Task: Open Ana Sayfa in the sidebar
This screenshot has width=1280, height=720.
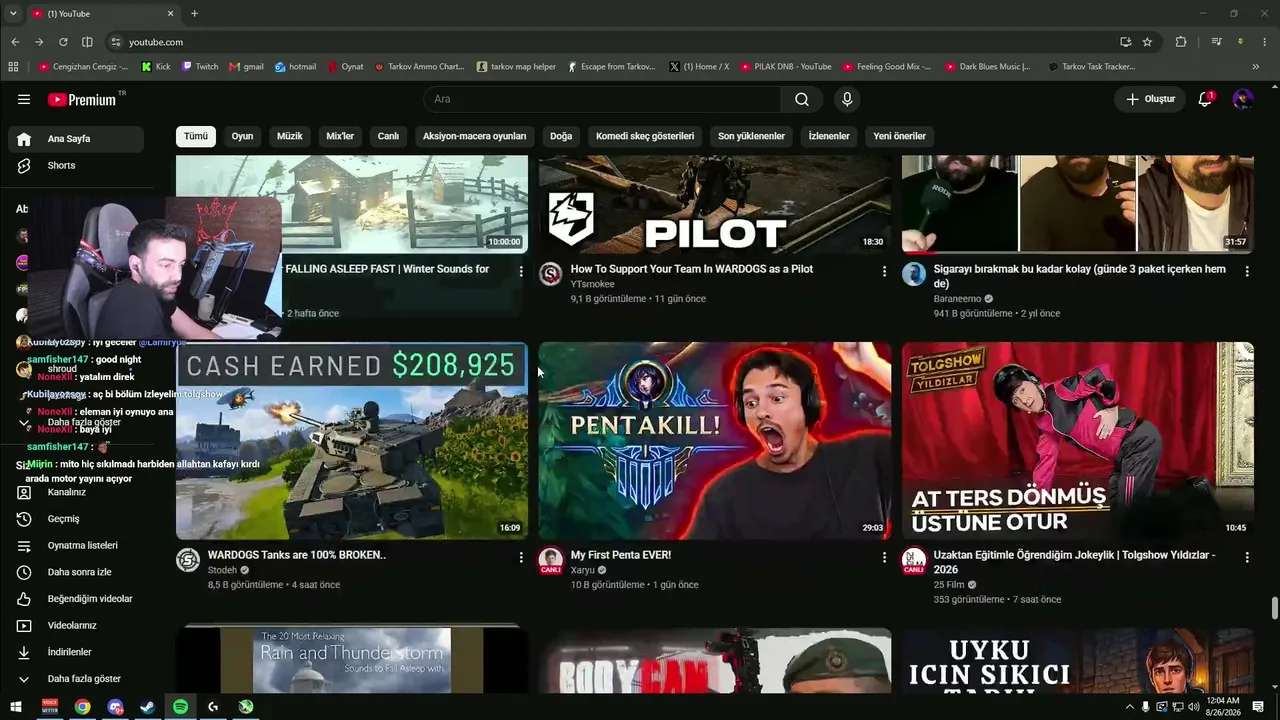Action: point(76,139)
